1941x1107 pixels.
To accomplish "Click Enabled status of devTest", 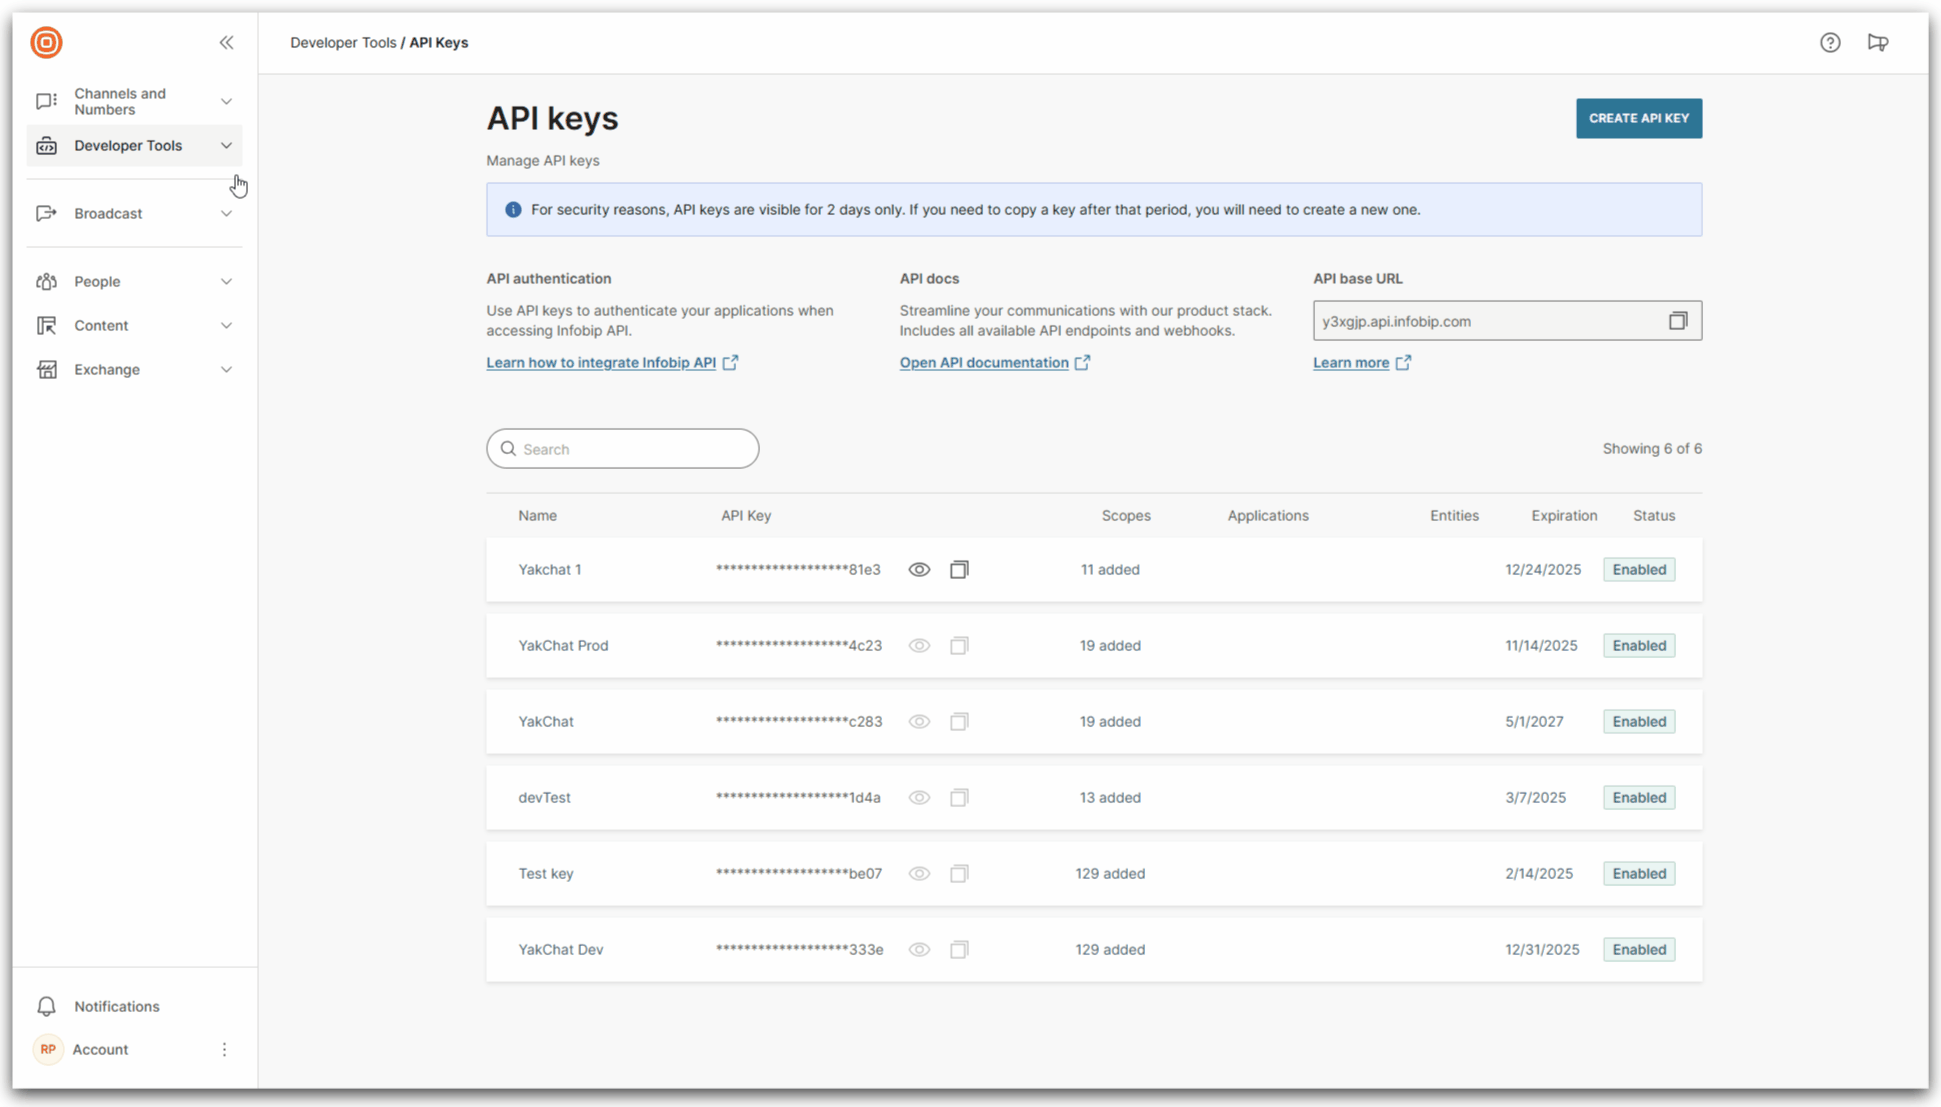I will click(x=1639, y=797).
